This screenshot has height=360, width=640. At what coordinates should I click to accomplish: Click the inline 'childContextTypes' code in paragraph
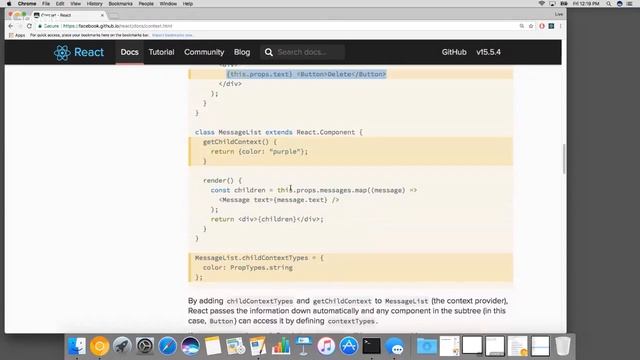tap(260, 301)
